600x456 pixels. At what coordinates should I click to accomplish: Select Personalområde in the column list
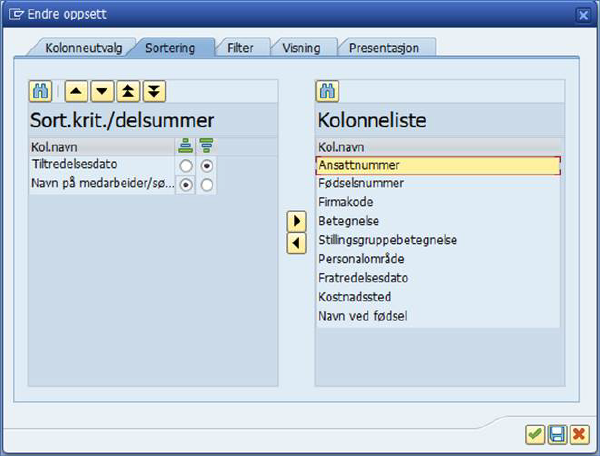tap(438, 259)
